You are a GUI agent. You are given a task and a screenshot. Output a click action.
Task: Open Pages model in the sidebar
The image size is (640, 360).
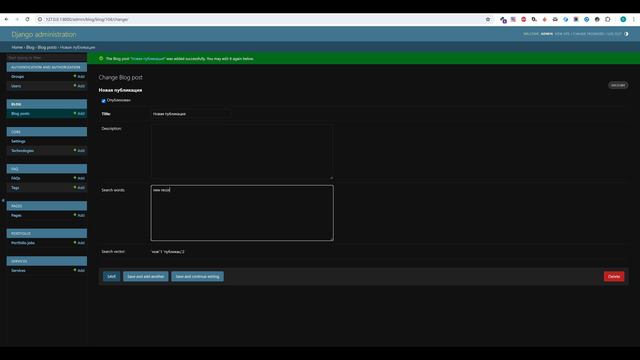pyautogui.click(x=16, y=215)
